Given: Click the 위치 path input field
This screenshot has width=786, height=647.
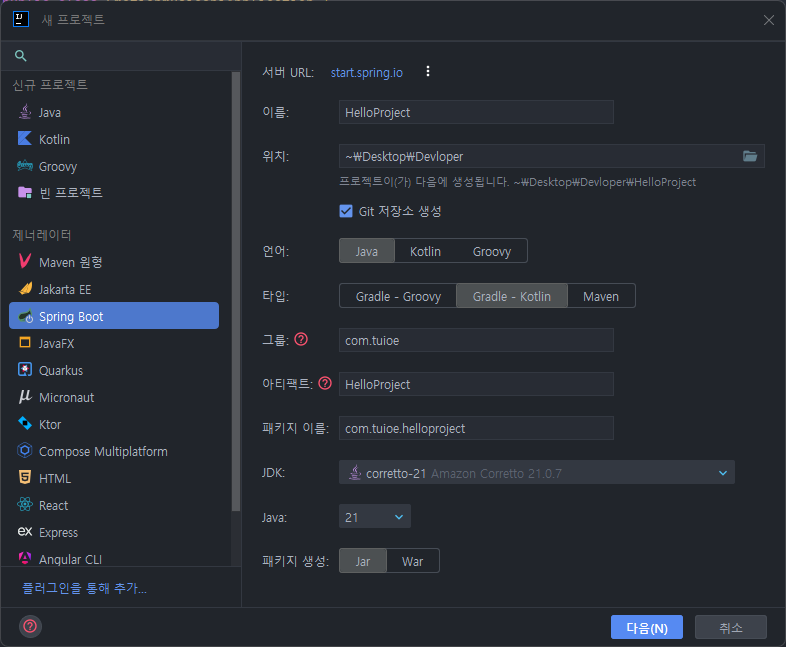Looking at the screenshot, I should click(539, 156).
